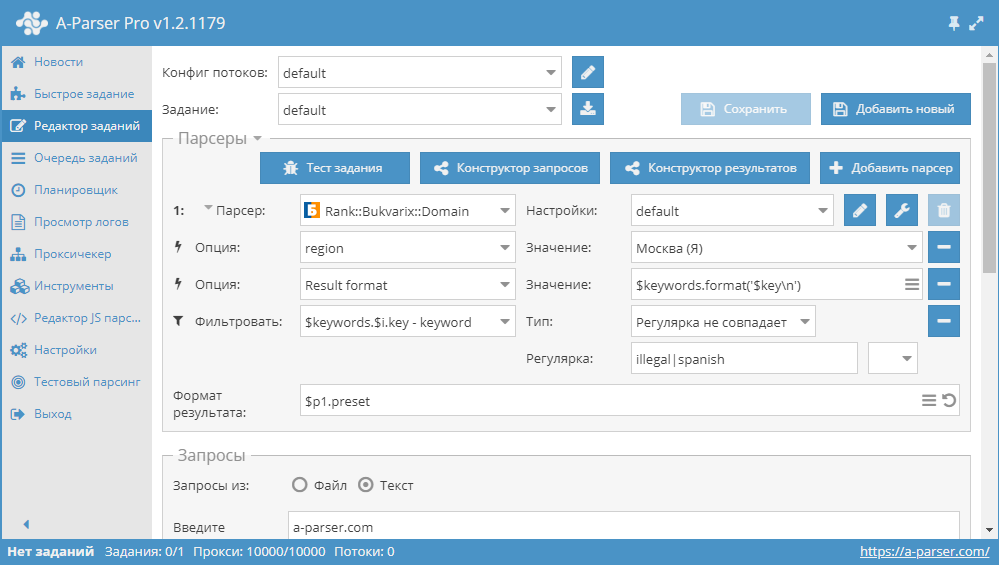Pin the window using the pin icon
Screen dimensions: 999x565
click(x=954, y=22)
